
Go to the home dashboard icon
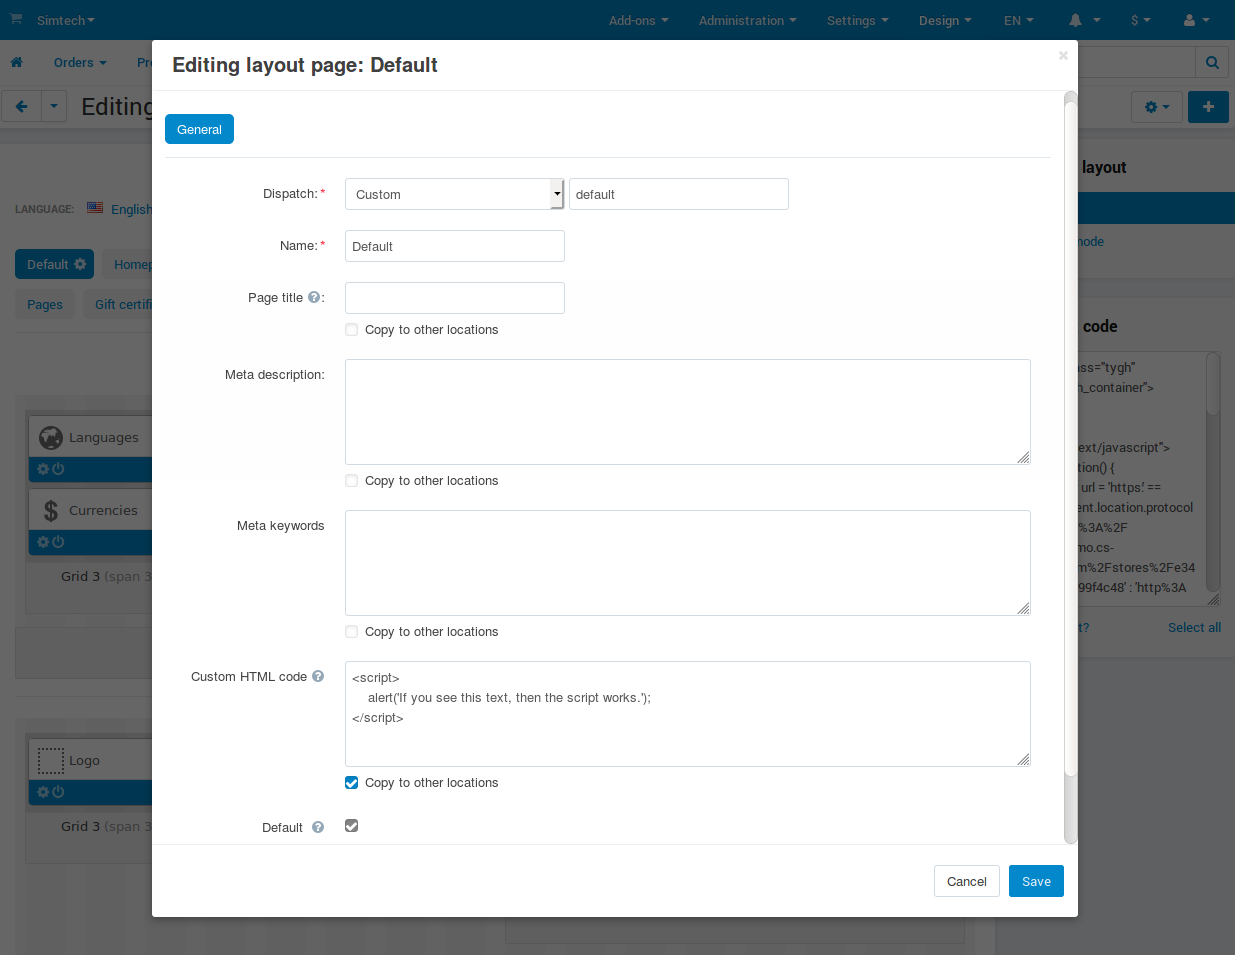[x=17, y=62]
